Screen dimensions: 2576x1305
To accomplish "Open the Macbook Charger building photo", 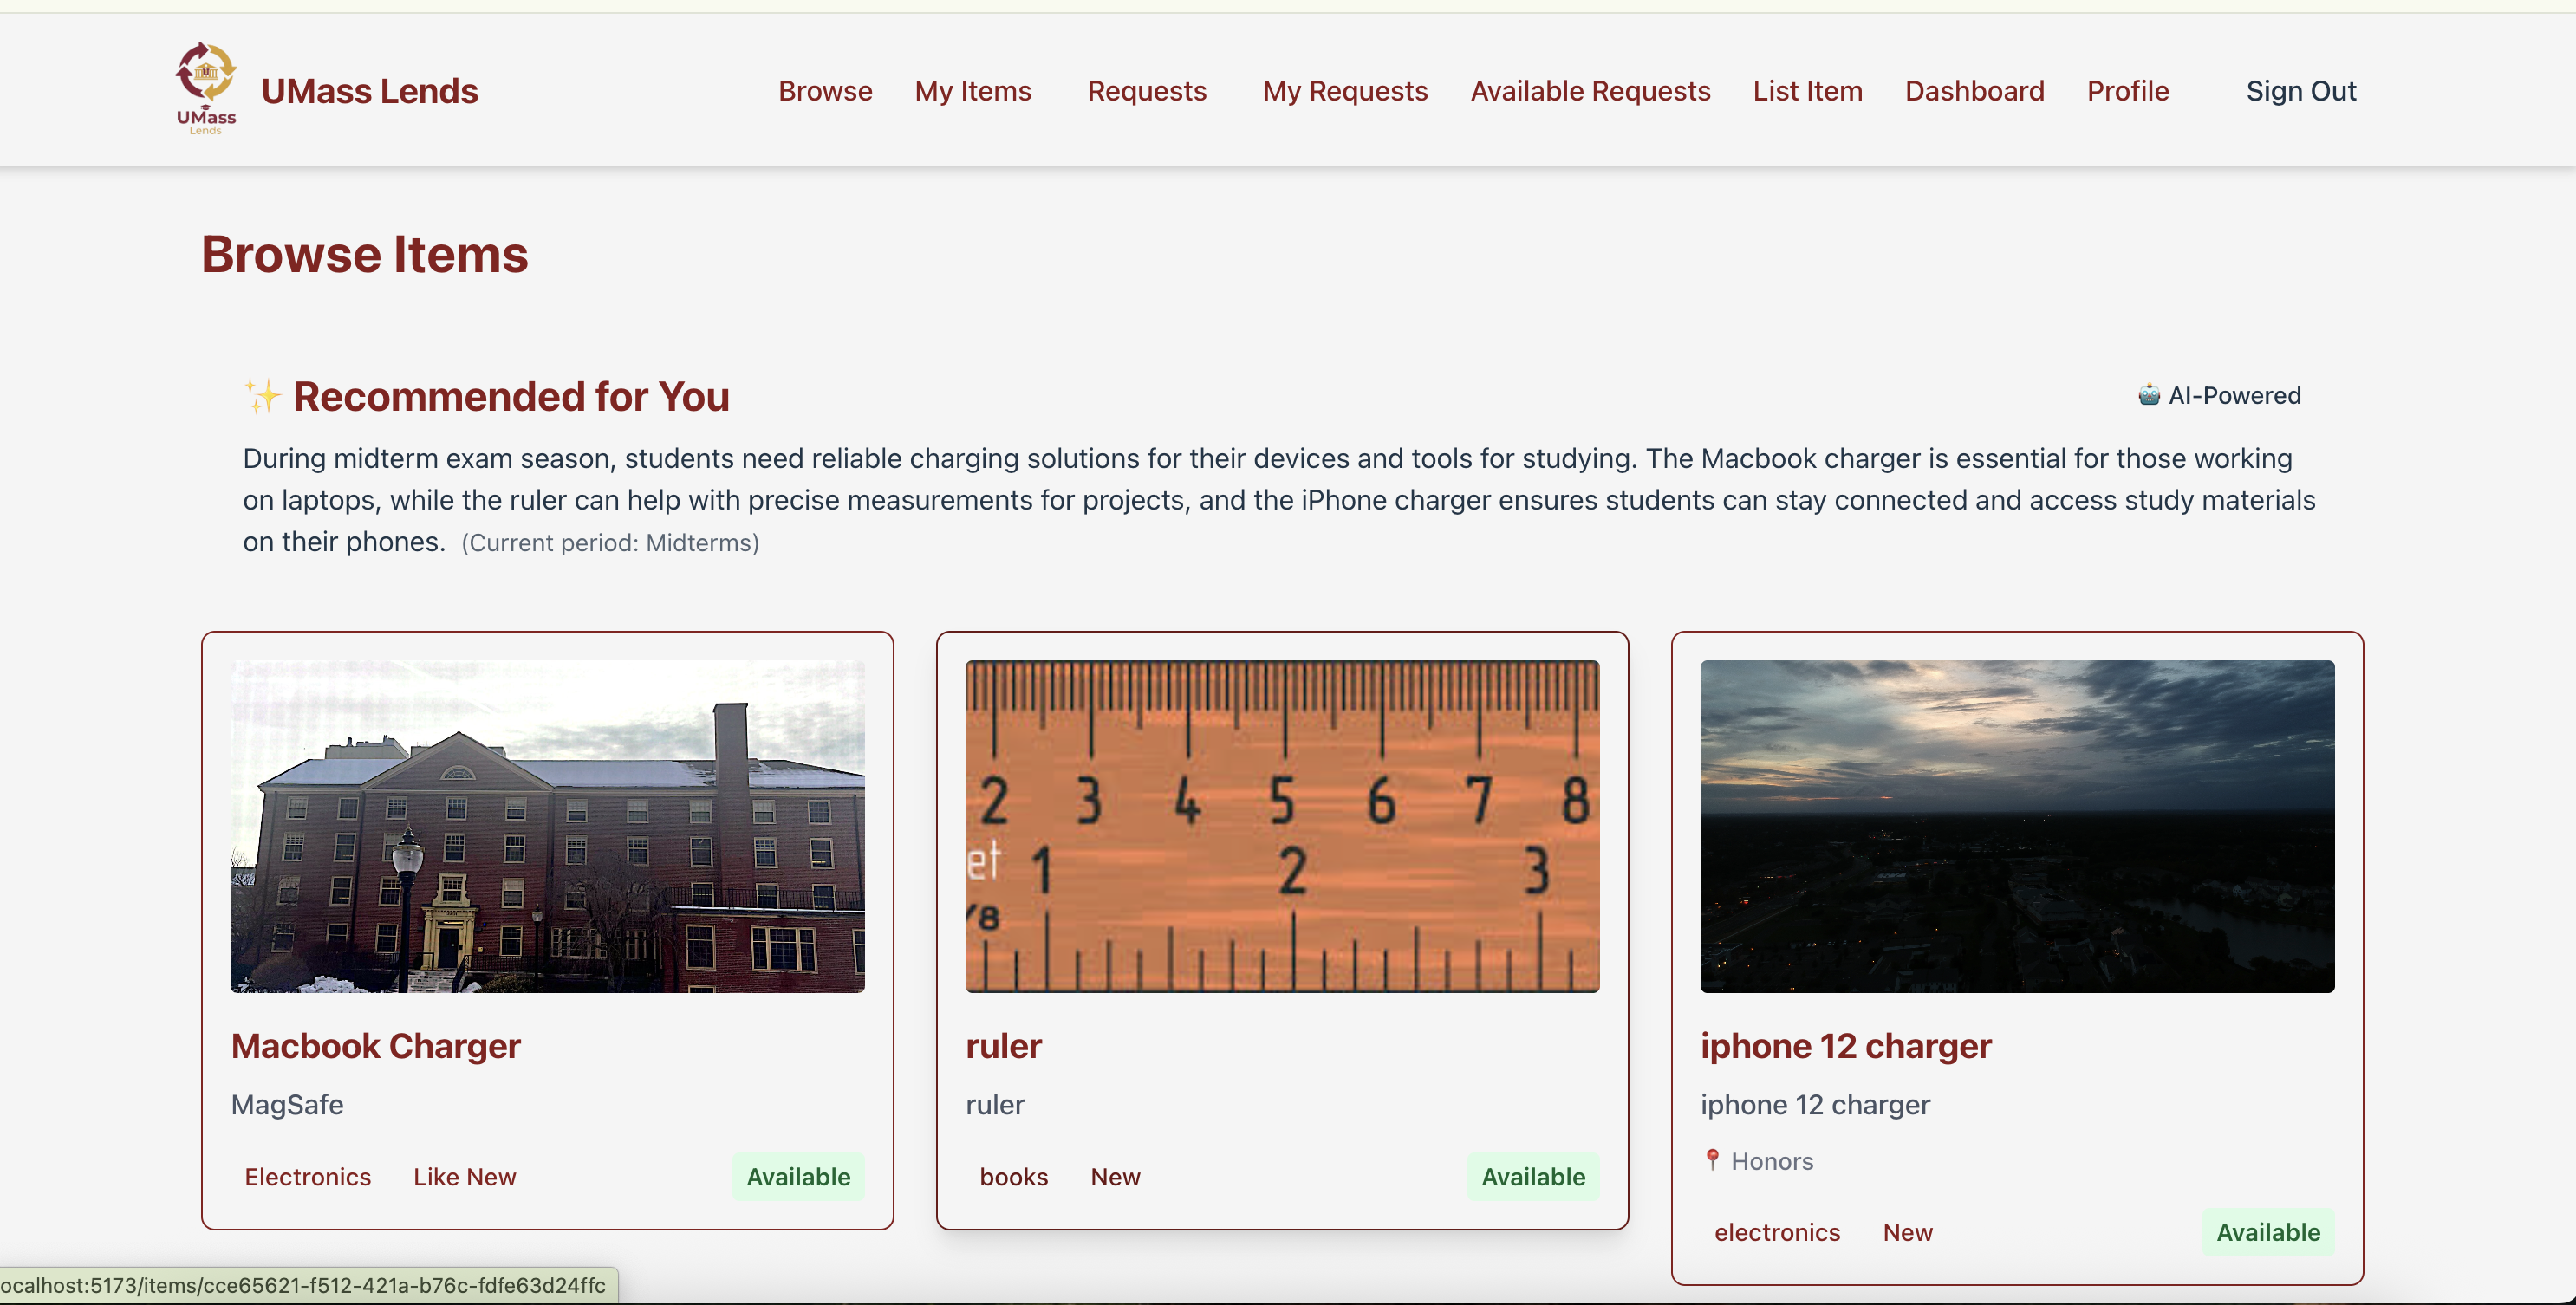I will [547, 826].
